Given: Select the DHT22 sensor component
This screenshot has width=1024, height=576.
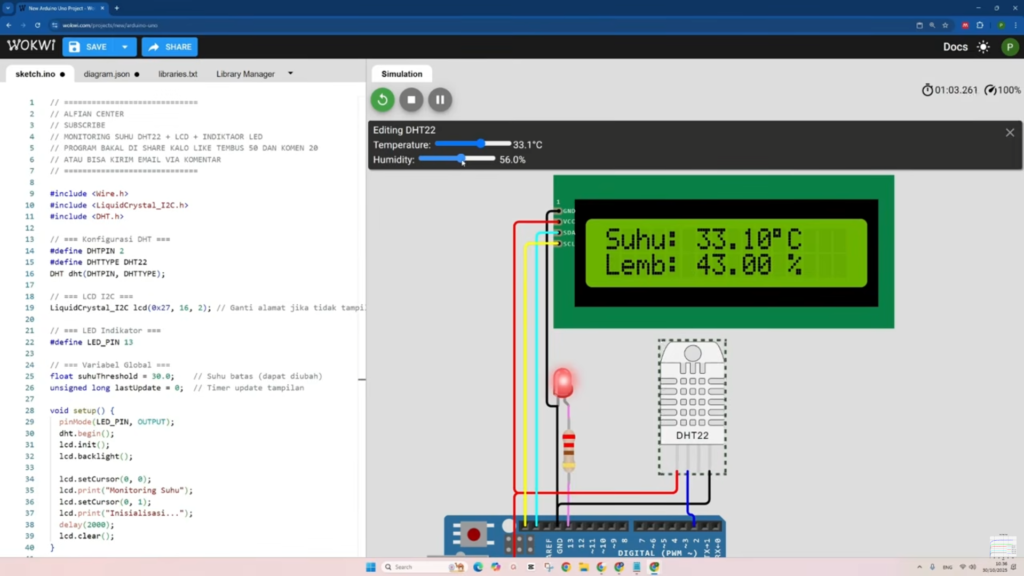Looking at the screenshot, I should (692, 406).
